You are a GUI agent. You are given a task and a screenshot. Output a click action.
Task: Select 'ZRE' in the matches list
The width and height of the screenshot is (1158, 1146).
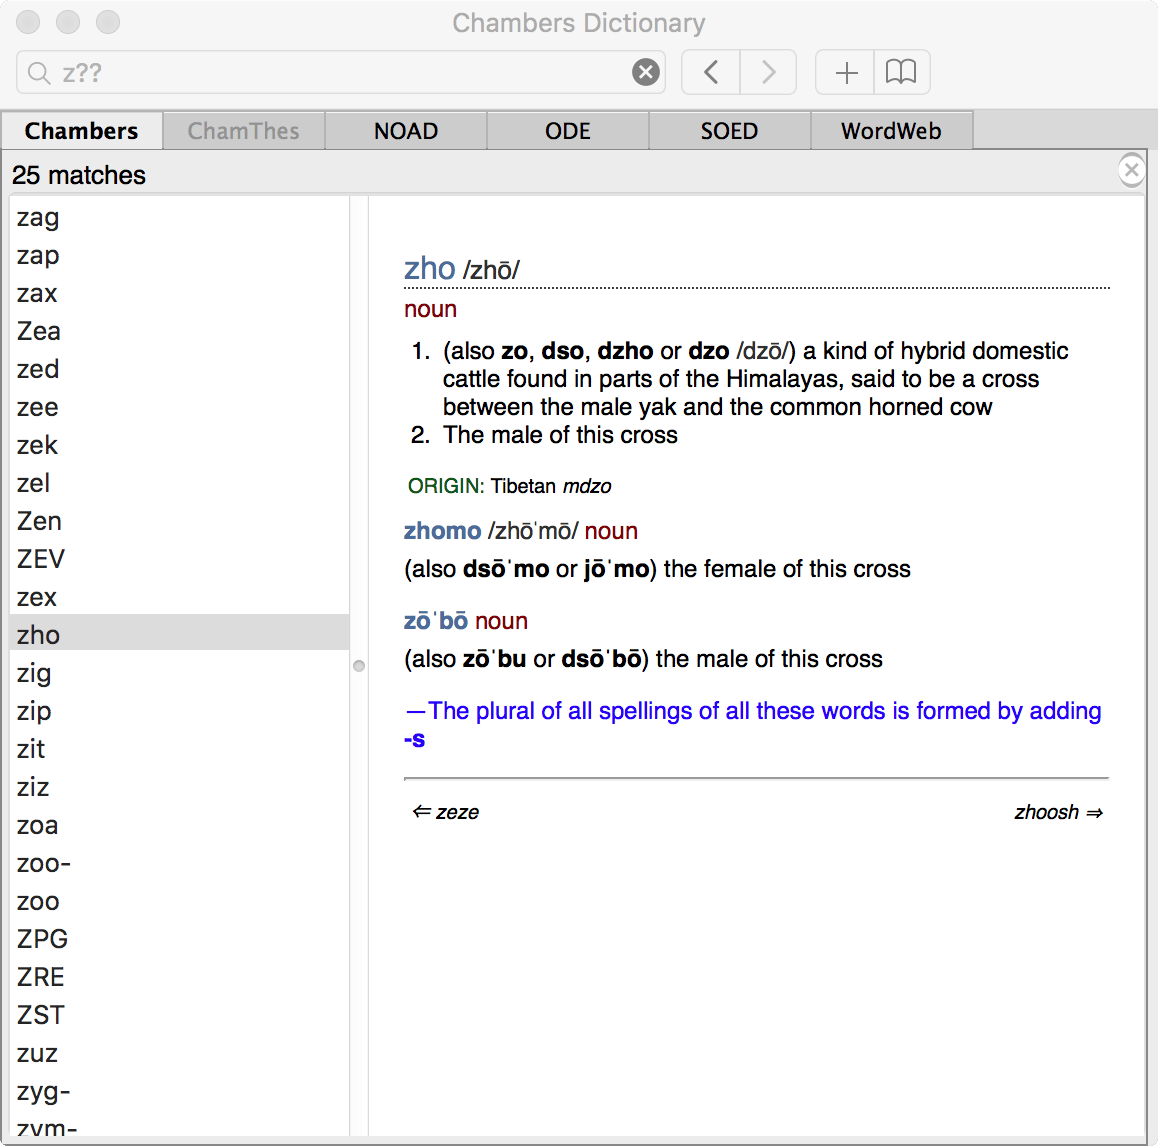coord(179,977)
